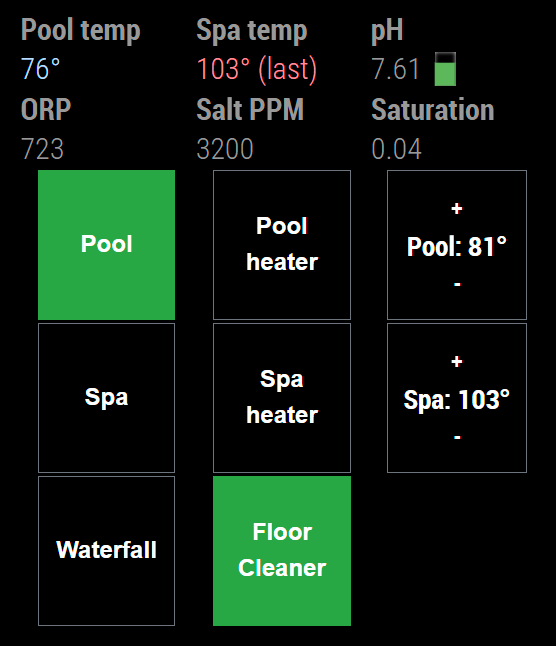
Task: Decrease pool setpoint with the minus sign
Action: click(x=457, y=284)
